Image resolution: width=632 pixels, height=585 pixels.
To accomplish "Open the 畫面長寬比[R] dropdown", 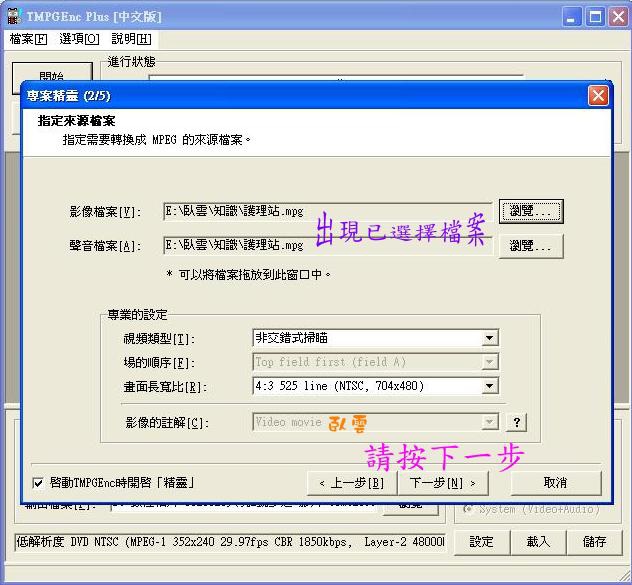I will [490, 386].
